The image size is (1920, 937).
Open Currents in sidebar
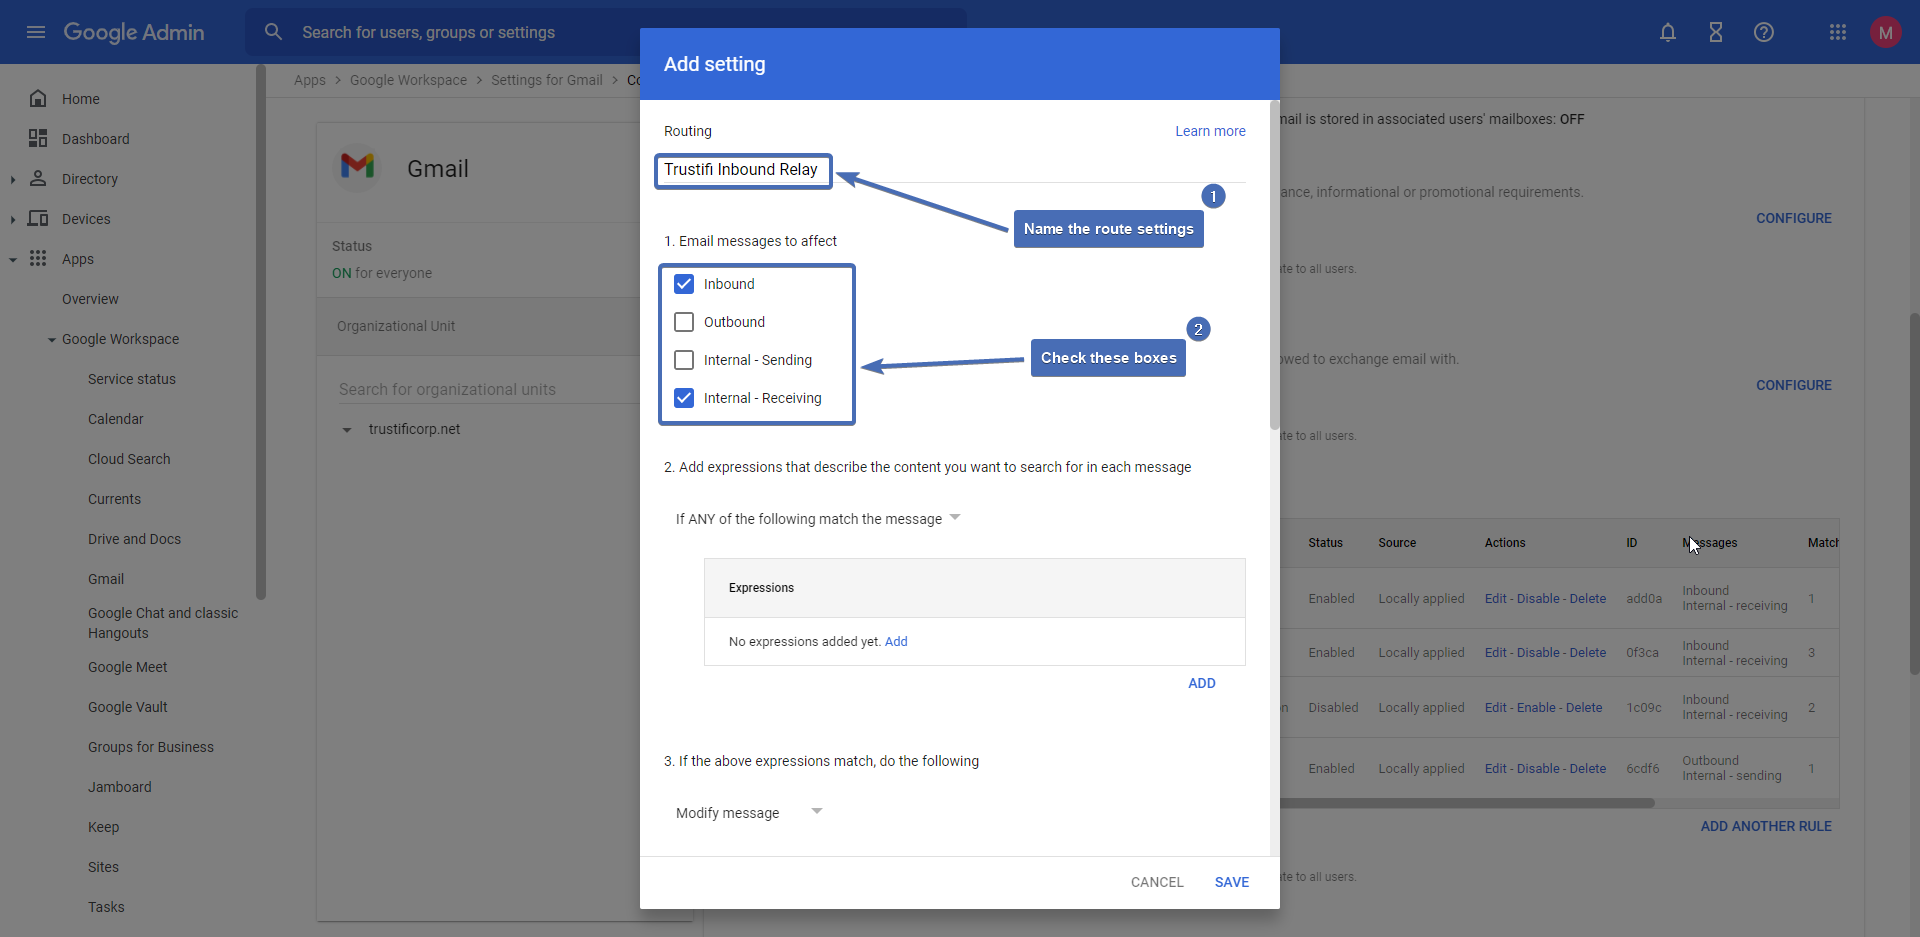tap(114, 499)
